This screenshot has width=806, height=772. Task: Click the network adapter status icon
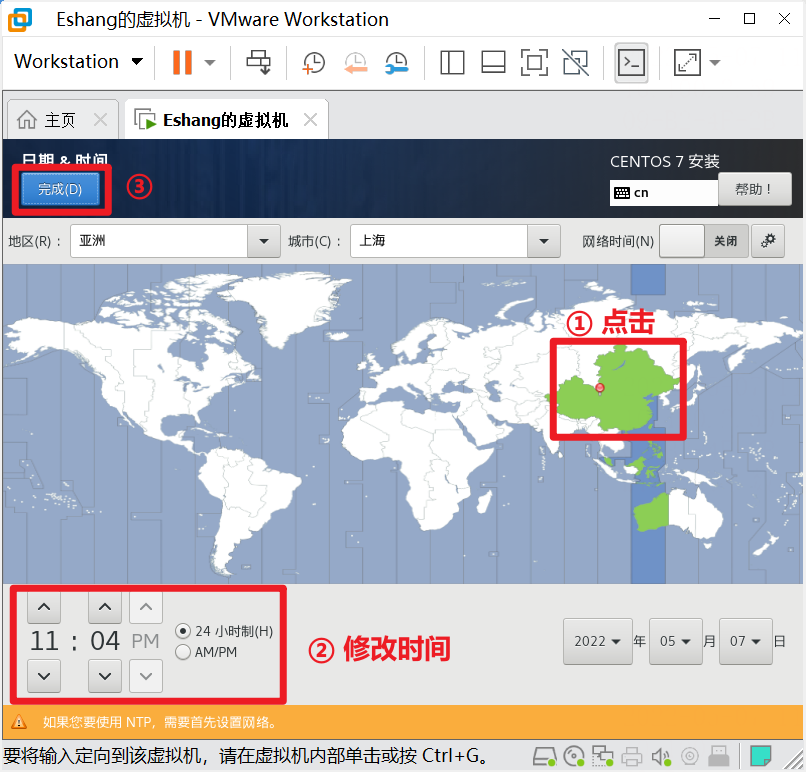602,756
